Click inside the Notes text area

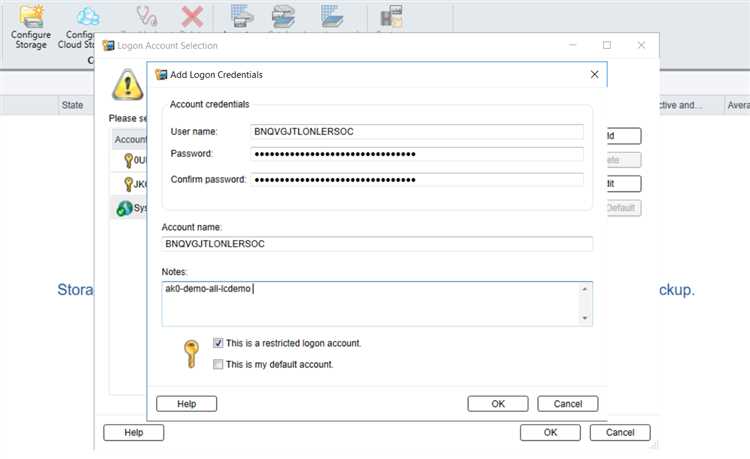click(370, 304)
